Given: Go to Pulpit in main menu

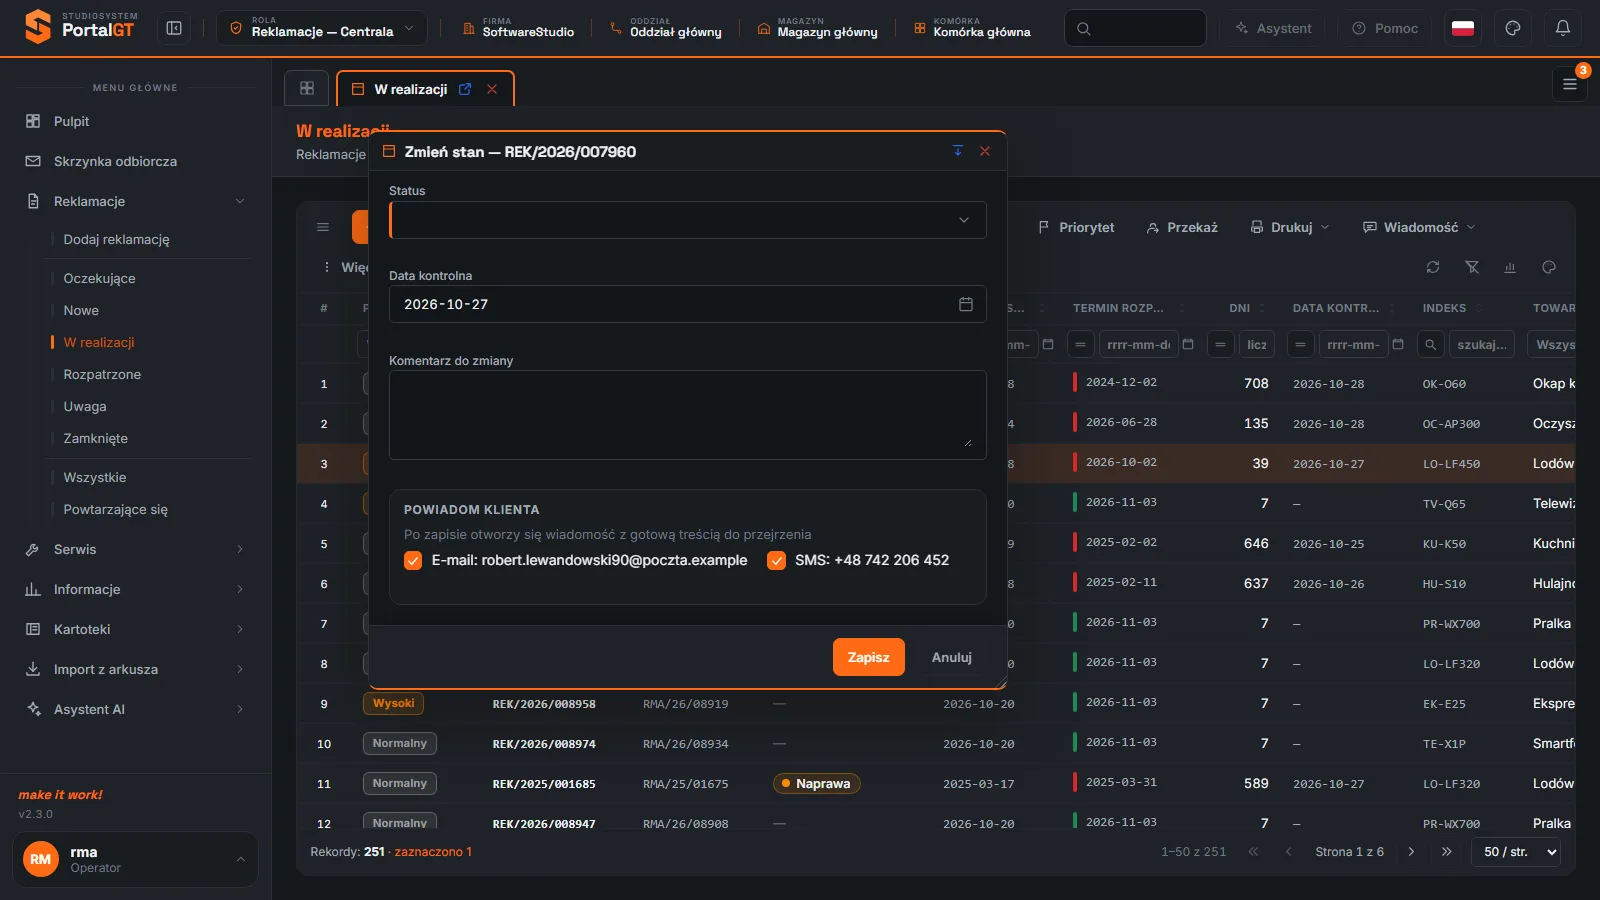Looking at the screenshot, I should click(x=135, y=121).
